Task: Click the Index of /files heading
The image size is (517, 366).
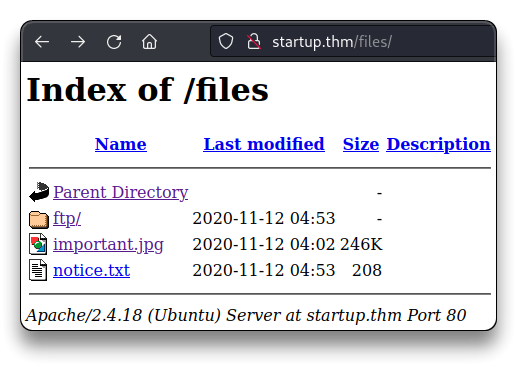Action: pyautogui.click(x=148, y=89)
